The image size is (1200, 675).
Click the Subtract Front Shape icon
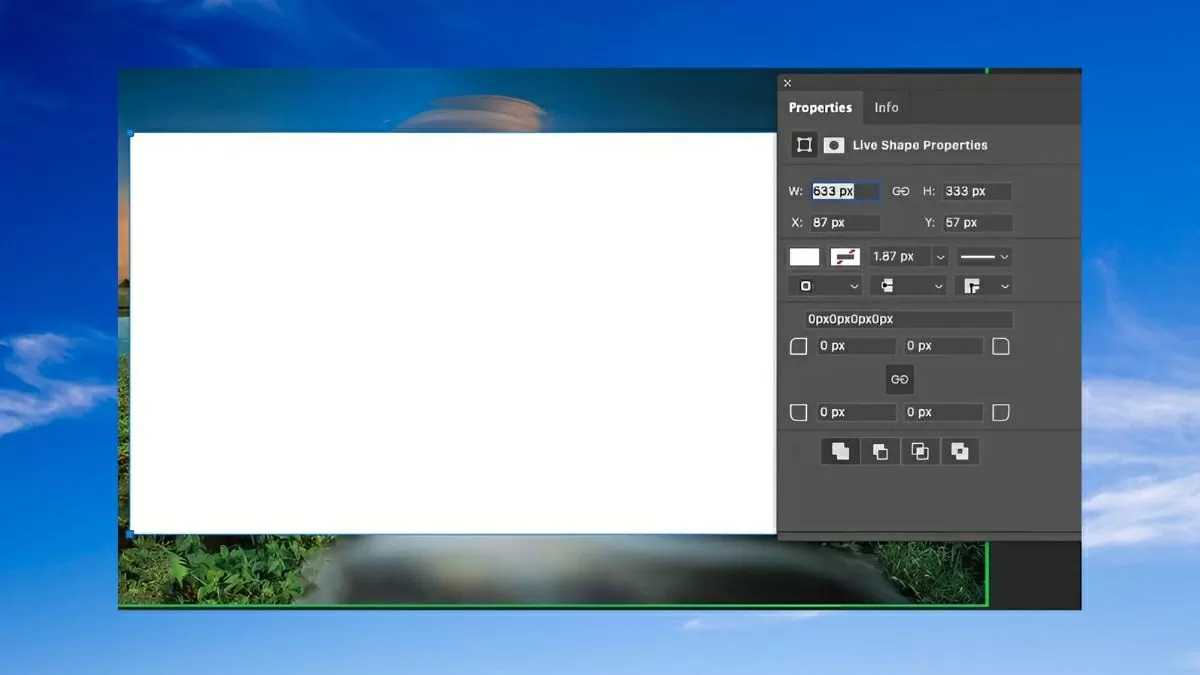coord(880,452)
